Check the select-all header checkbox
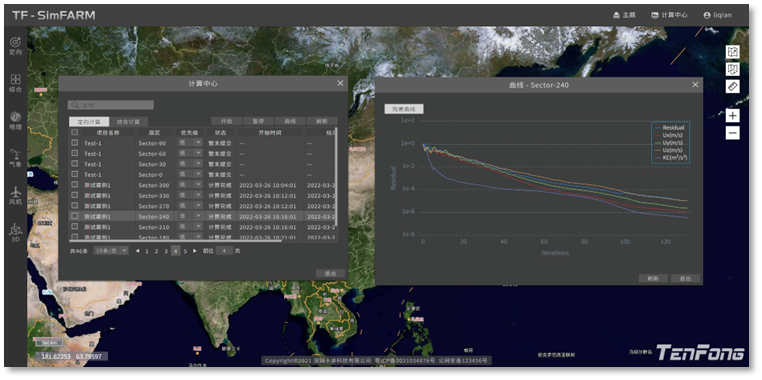The width and height of the screenshot is (762, 380). point(74,132)
